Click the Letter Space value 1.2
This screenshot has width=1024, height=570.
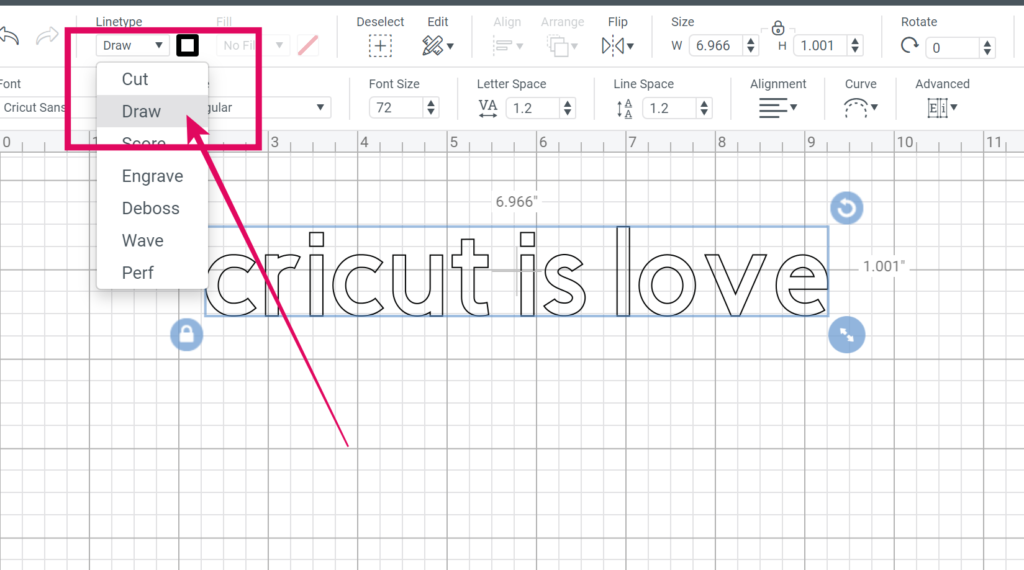(532, 108)
